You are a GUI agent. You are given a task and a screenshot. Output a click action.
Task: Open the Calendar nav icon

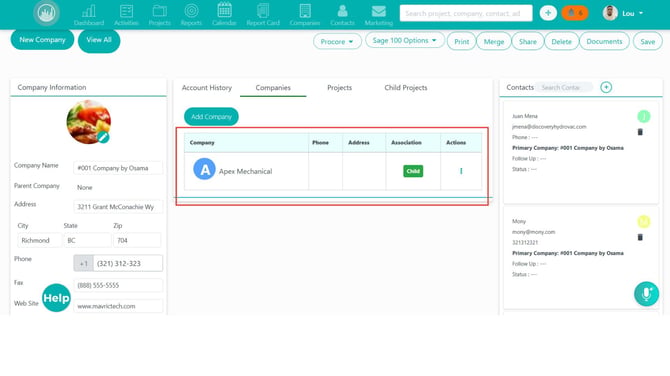pyautogui.click(x=224, y=15)
